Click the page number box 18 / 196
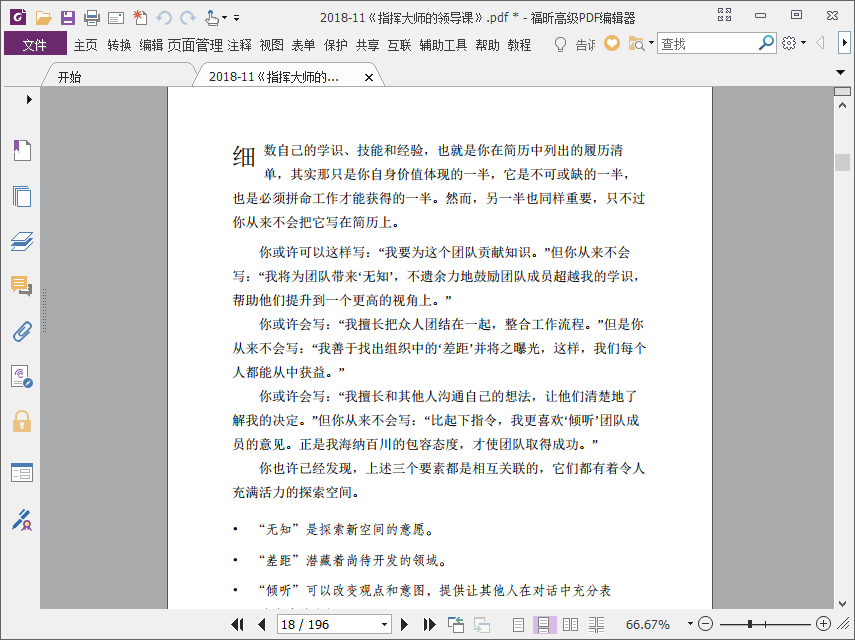This screenshot has width=855, height=640. coord(328,624)
